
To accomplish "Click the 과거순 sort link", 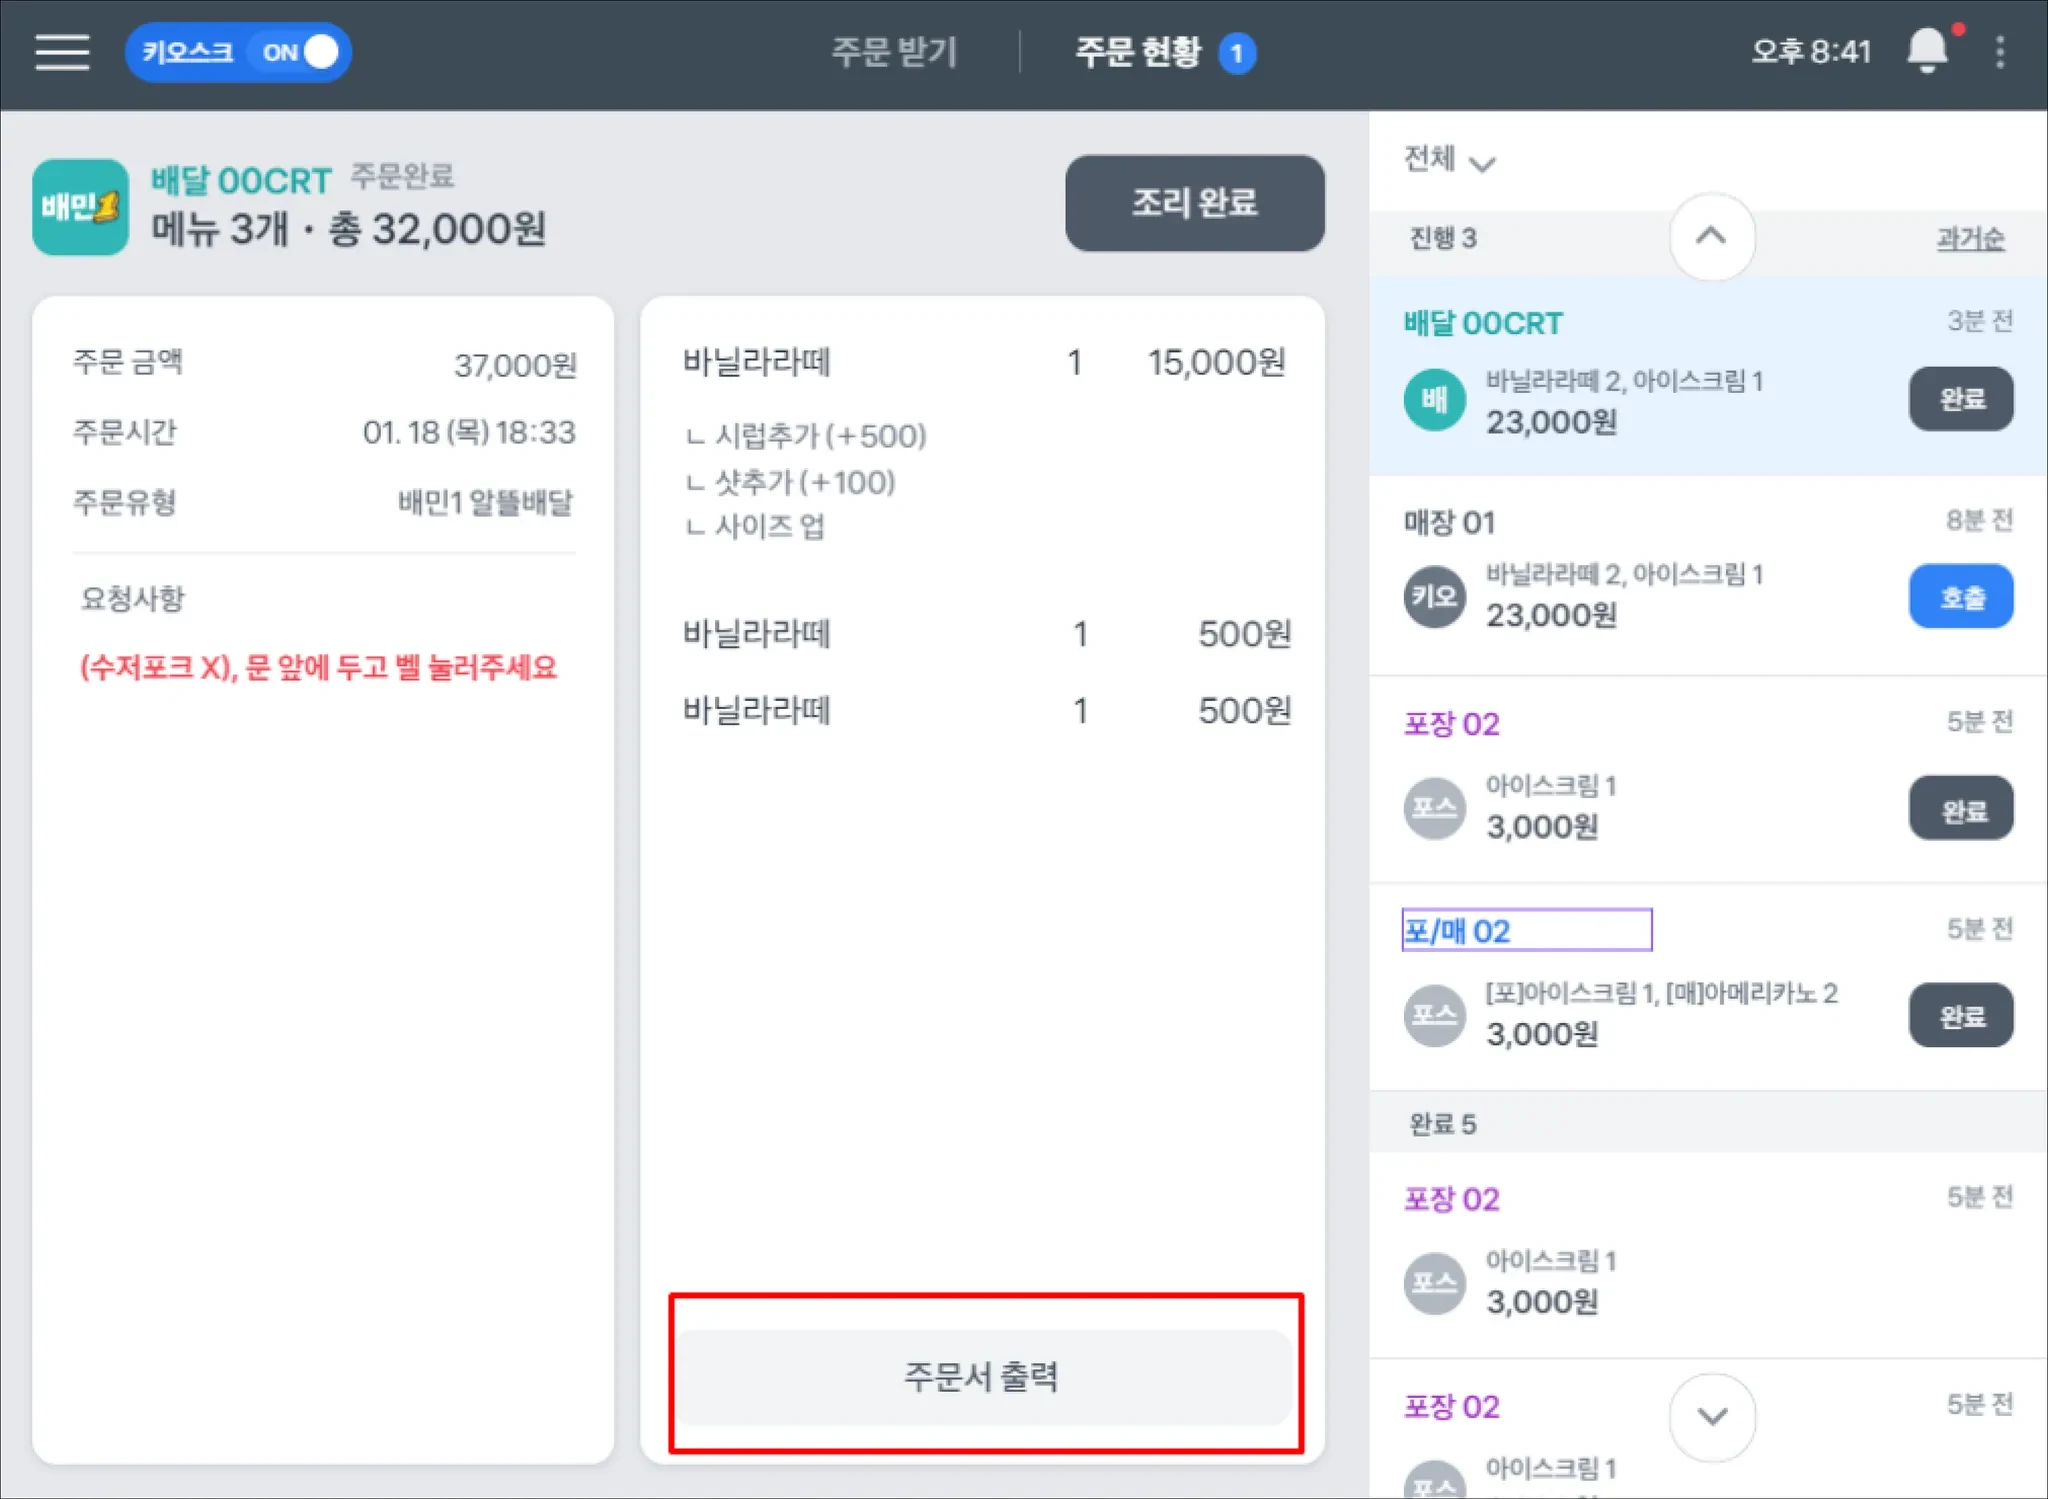I will pyautogui.click(x=1969, y=238).
